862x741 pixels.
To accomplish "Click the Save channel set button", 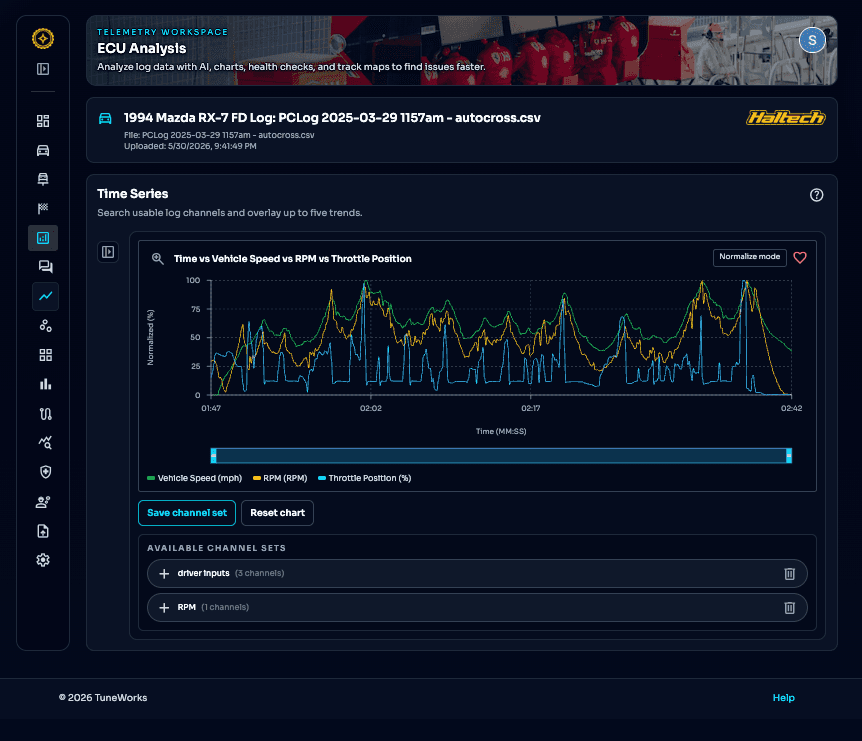I will pyautogui.click(x=187, y=513).
